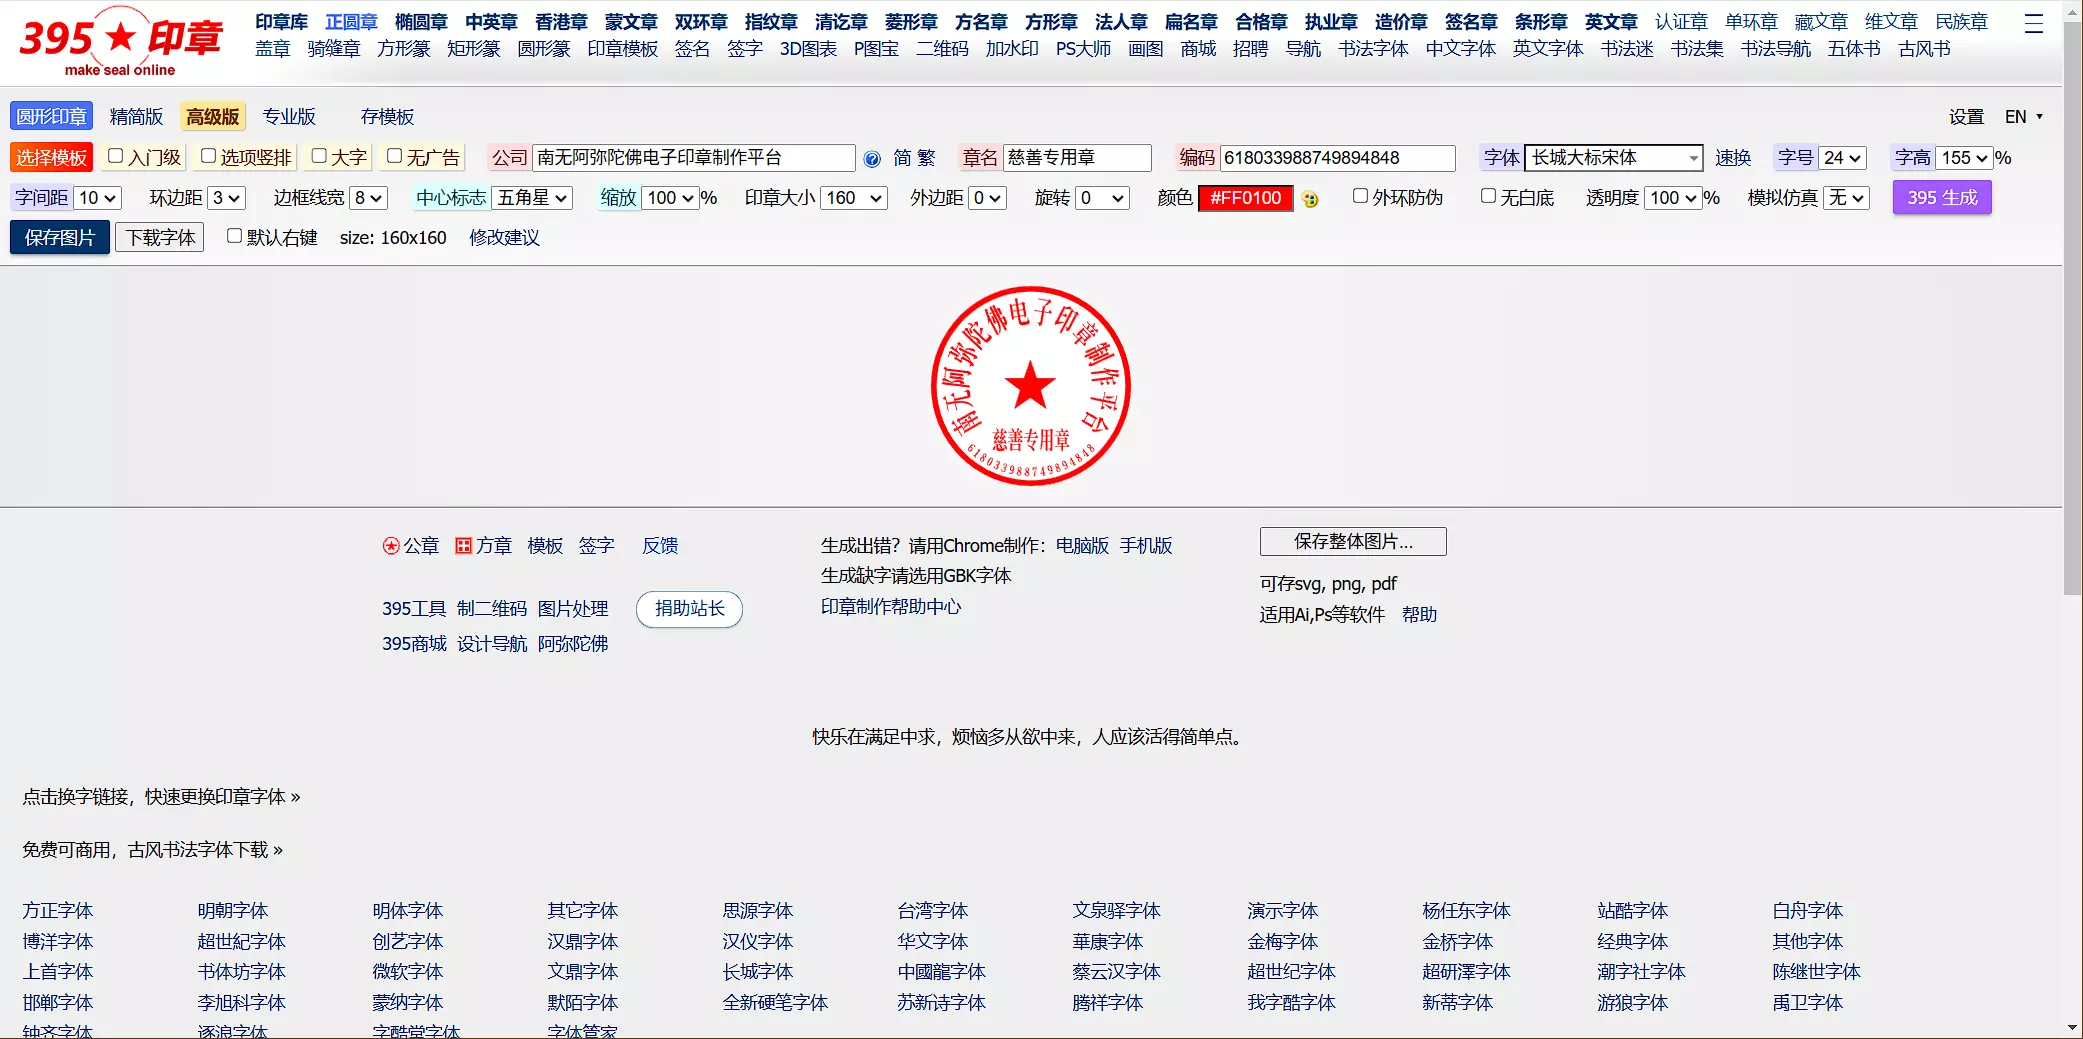Image resolution: width=2083 pixels, height=1039 pixels.
Task: Click into the 编码 code input field
Action: (x=1336, y=158)
